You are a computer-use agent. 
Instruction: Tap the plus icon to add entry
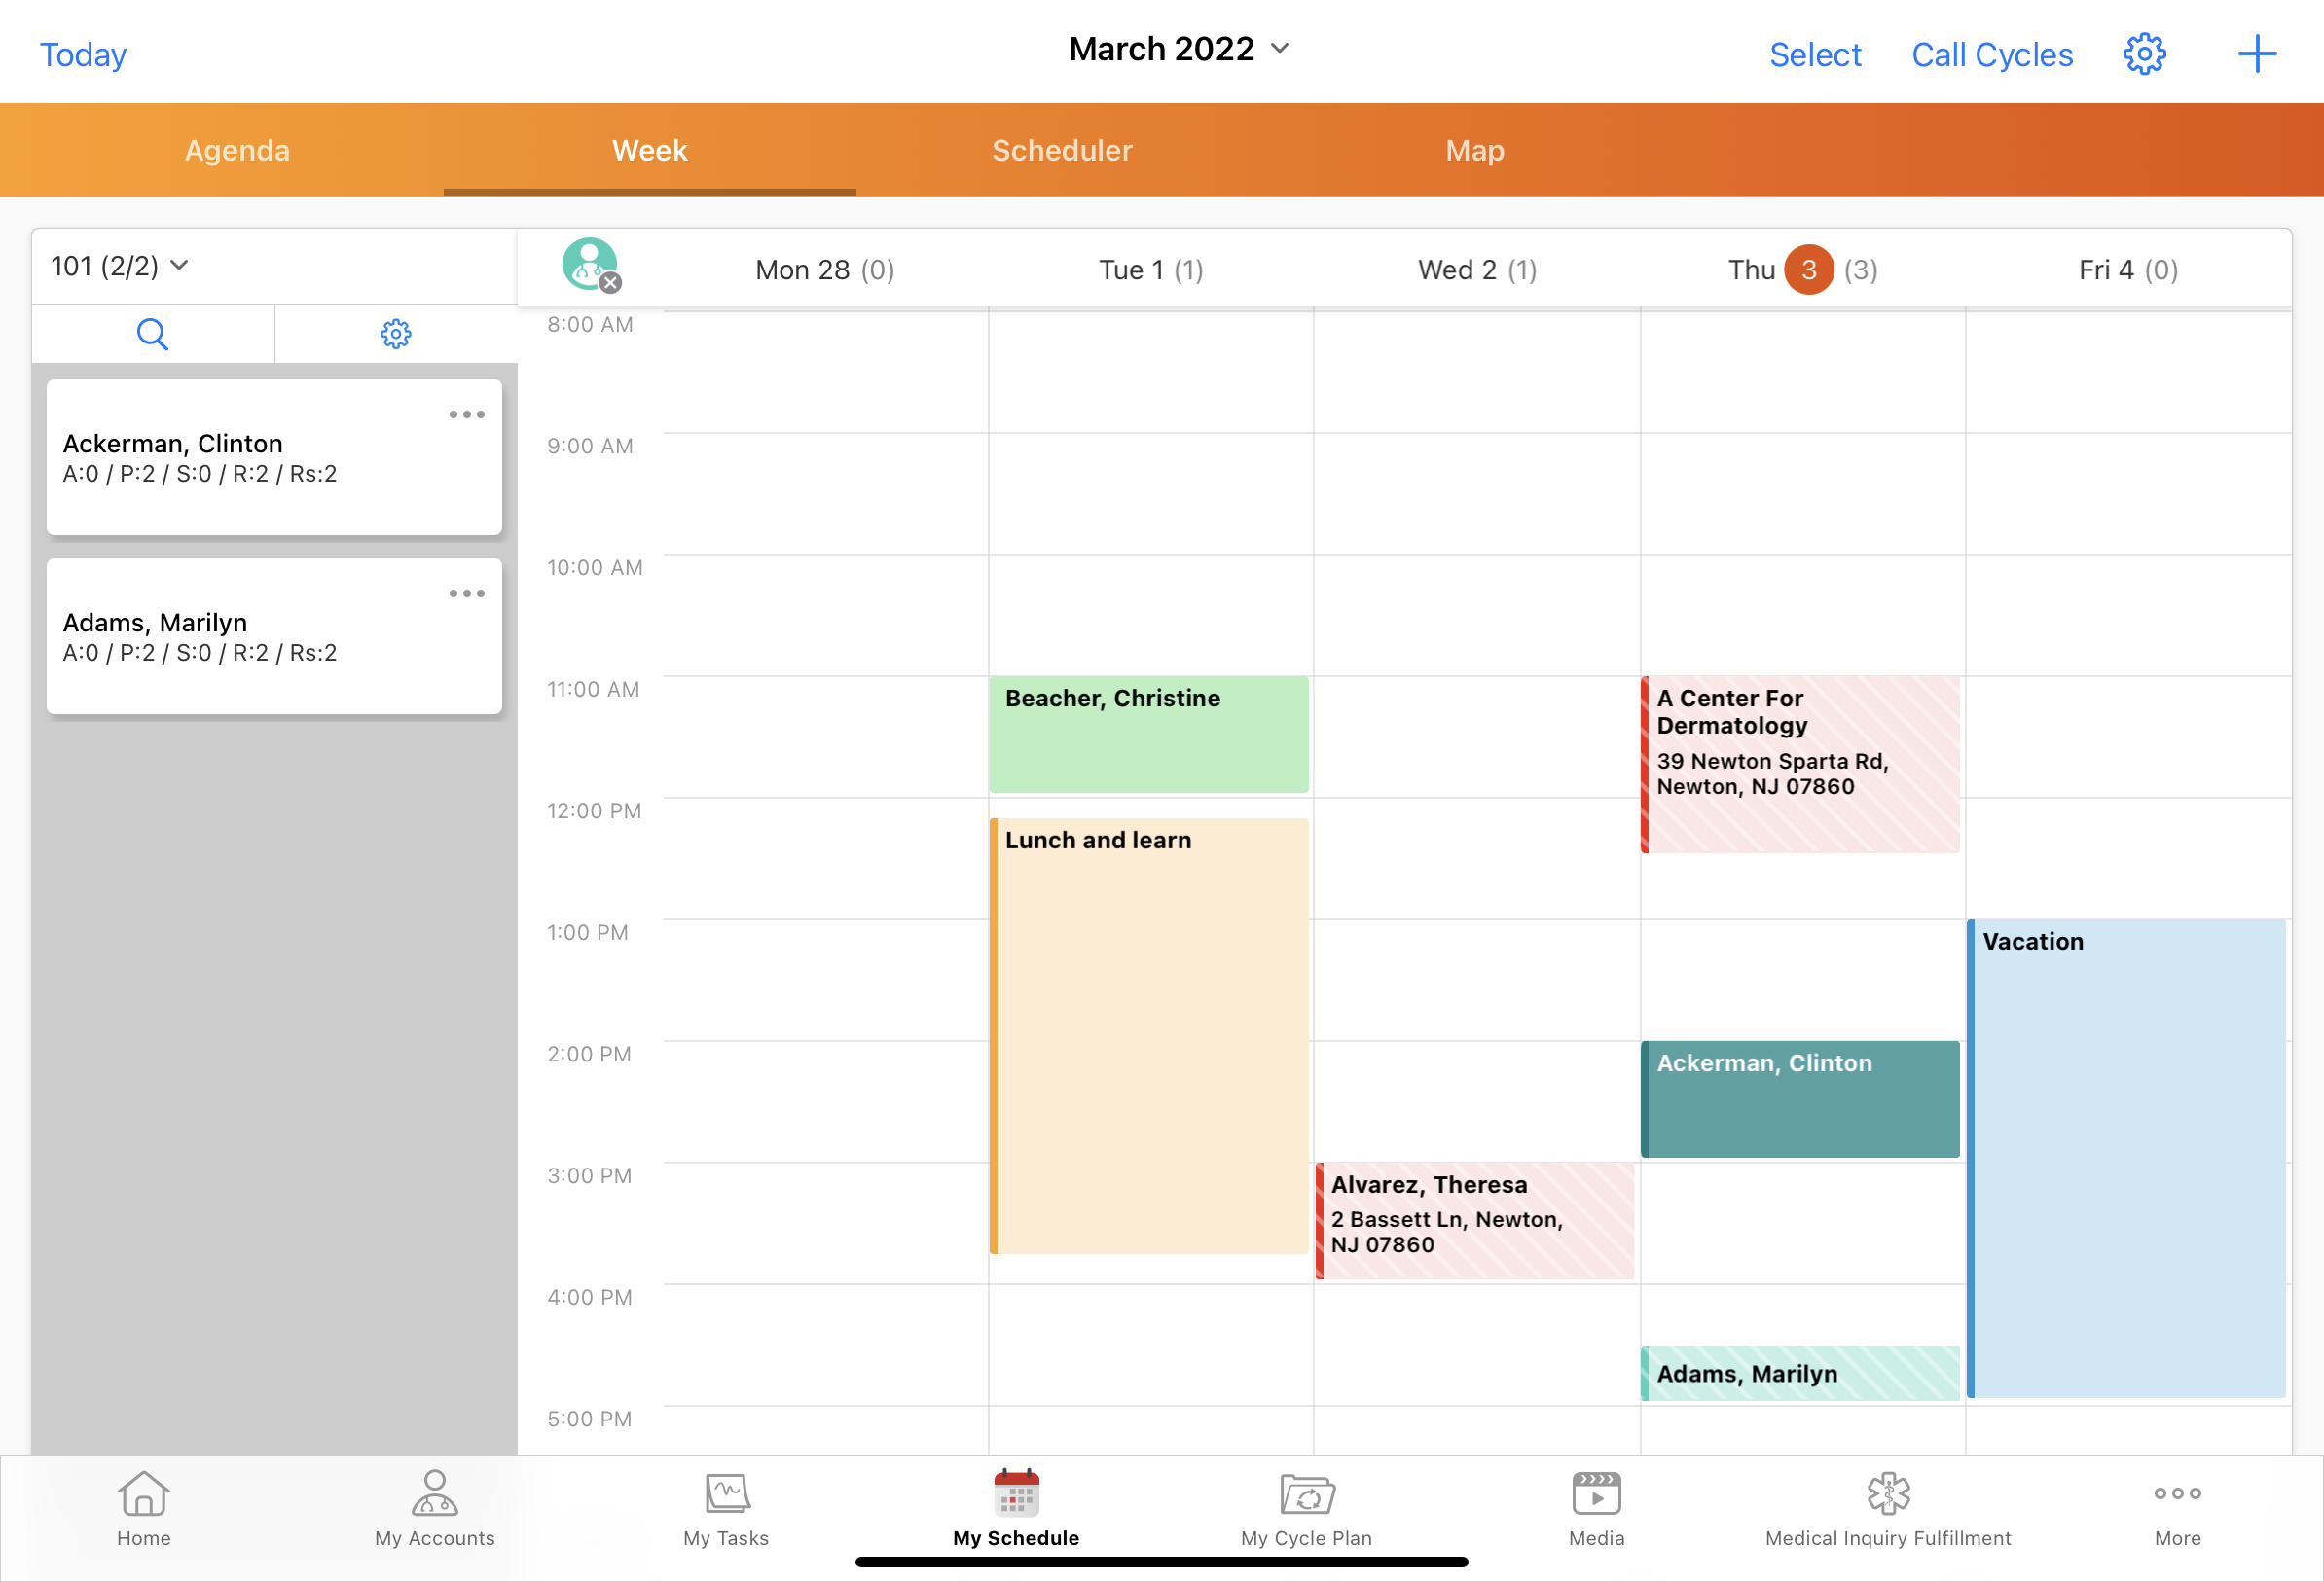(2256, 54)
